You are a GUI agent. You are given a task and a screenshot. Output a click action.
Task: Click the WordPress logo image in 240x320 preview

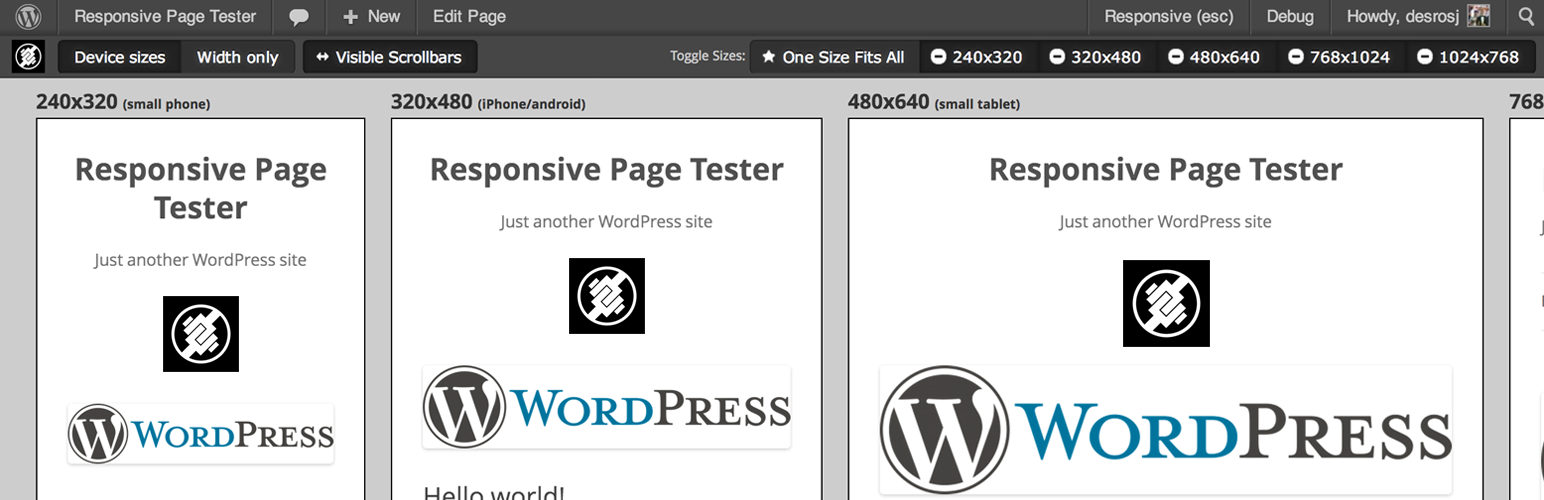click(201, 434)
